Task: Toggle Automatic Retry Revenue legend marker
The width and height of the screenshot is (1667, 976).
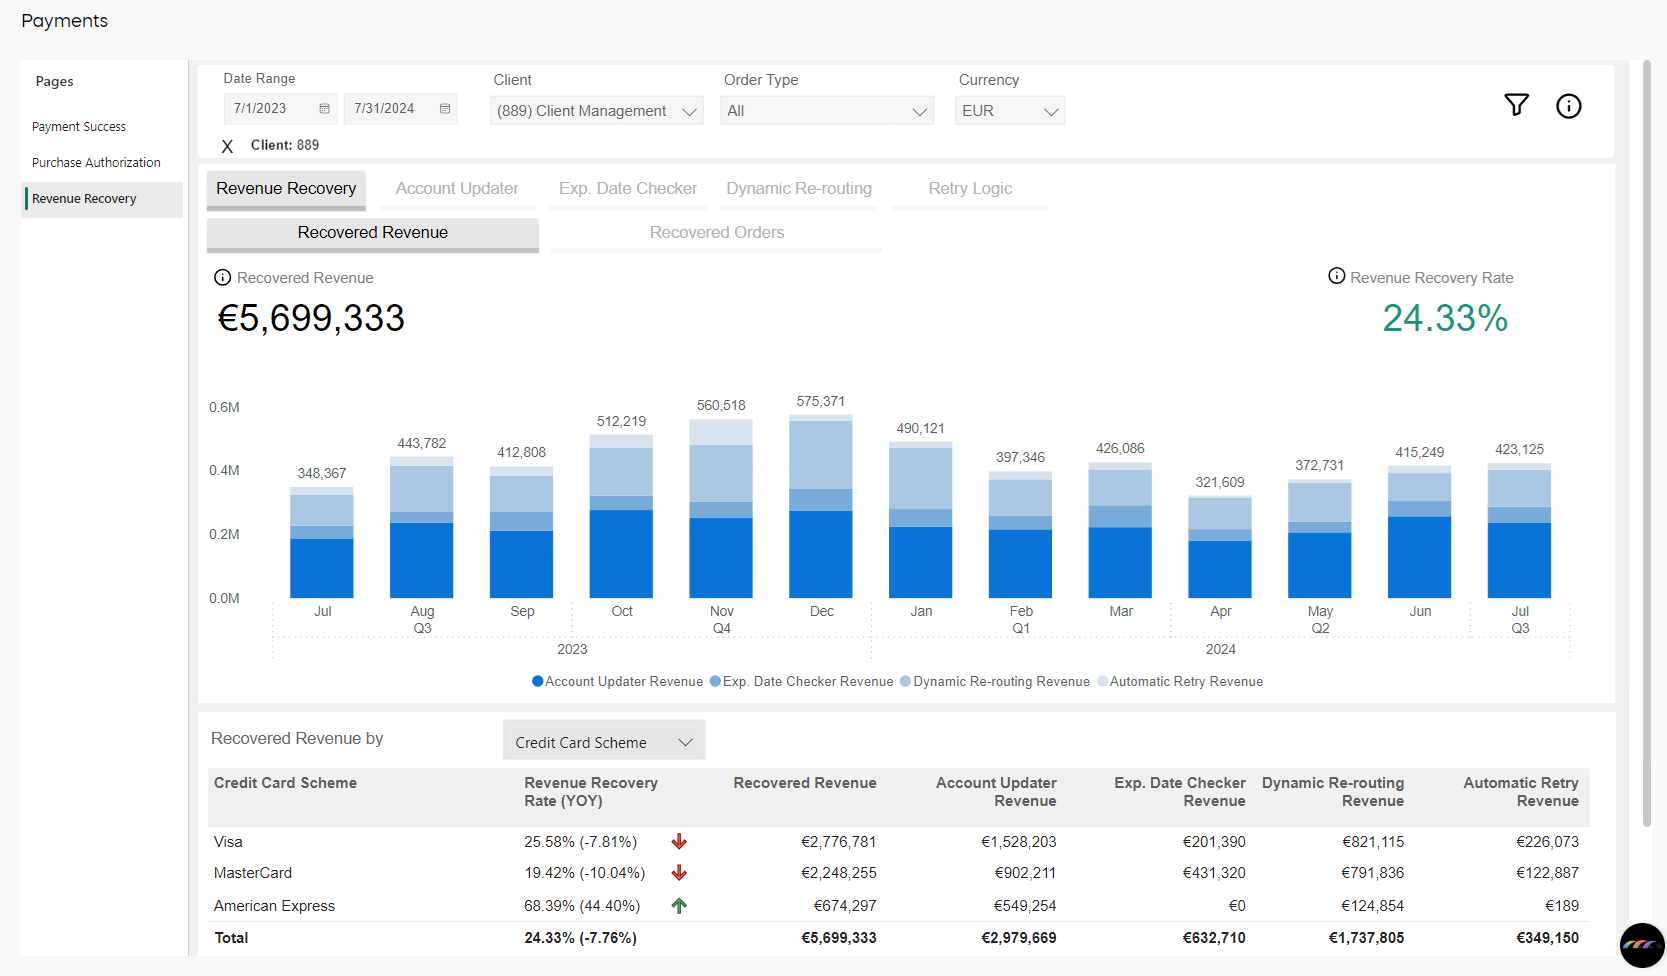Action: [x=1102, y=681]
